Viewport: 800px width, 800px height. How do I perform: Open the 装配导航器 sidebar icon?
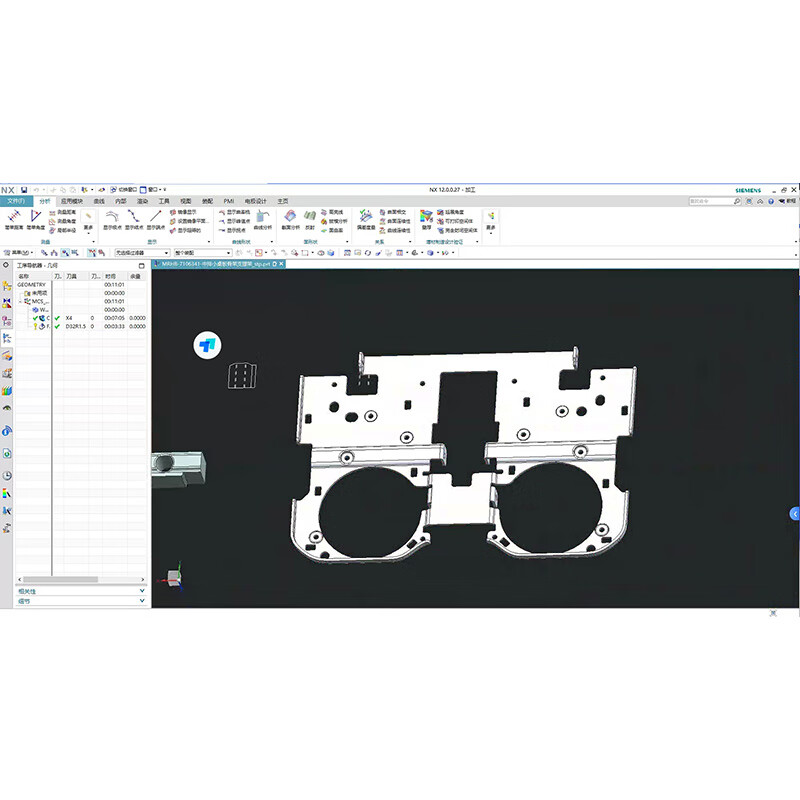pos(8,285)
